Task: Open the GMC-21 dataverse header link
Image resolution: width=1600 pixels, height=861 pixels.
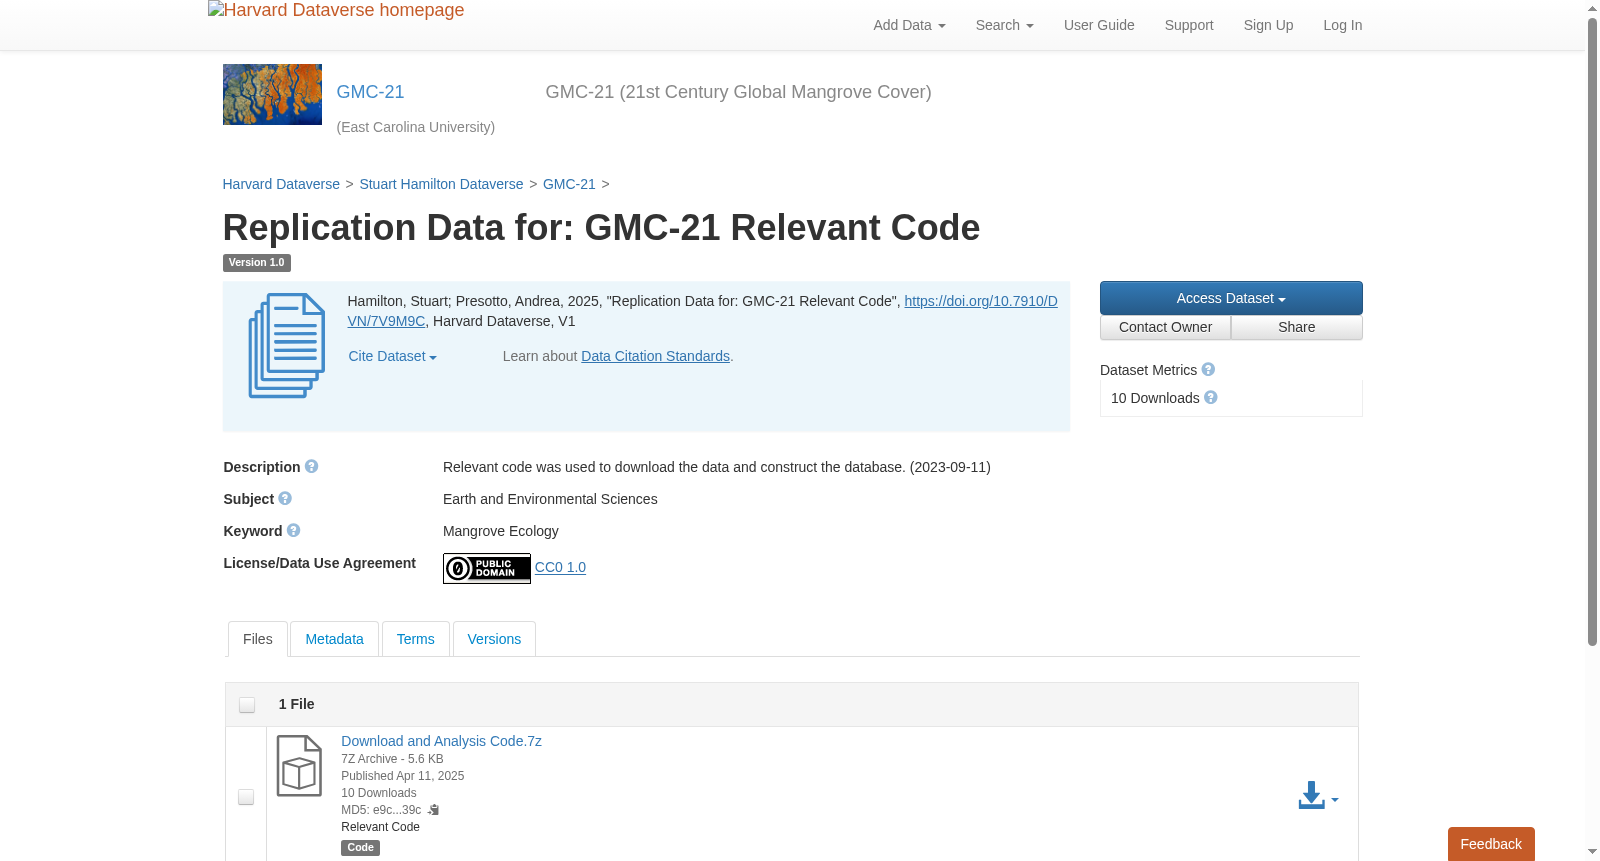Action: (370, 92)
